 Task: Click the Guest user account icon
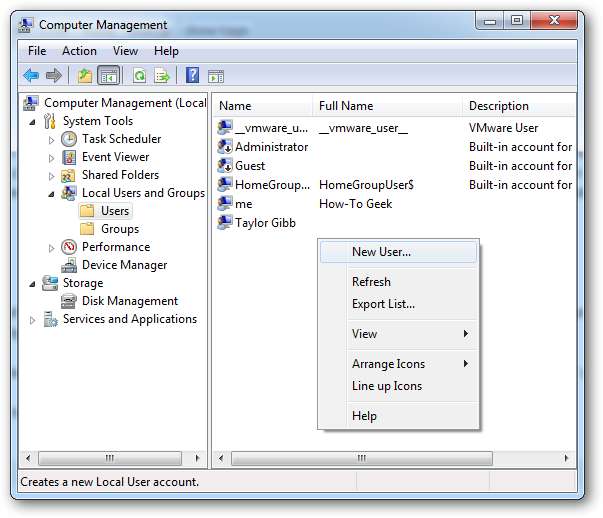tap(225, 166)
